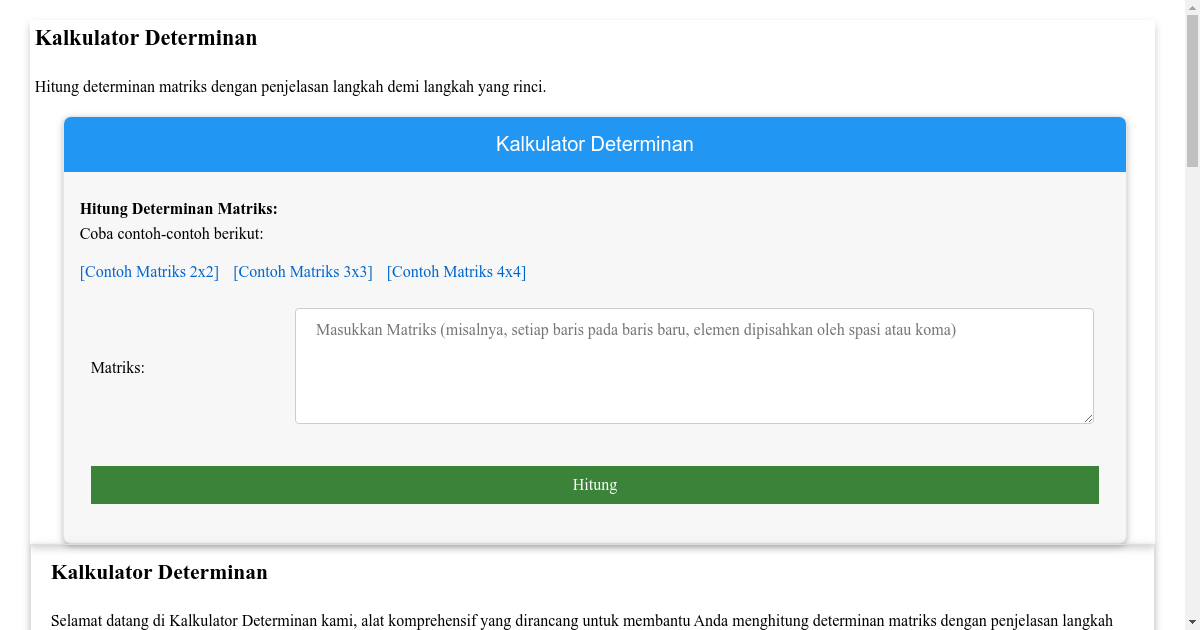
Task: Click the Contoh Matriks 2x2 example link
Action: pos(149,271)
